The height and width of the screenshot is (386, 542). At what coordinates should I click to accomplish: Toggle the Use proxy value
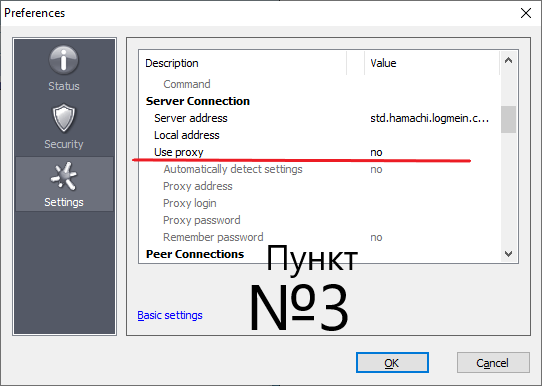(x=376, y=152)
